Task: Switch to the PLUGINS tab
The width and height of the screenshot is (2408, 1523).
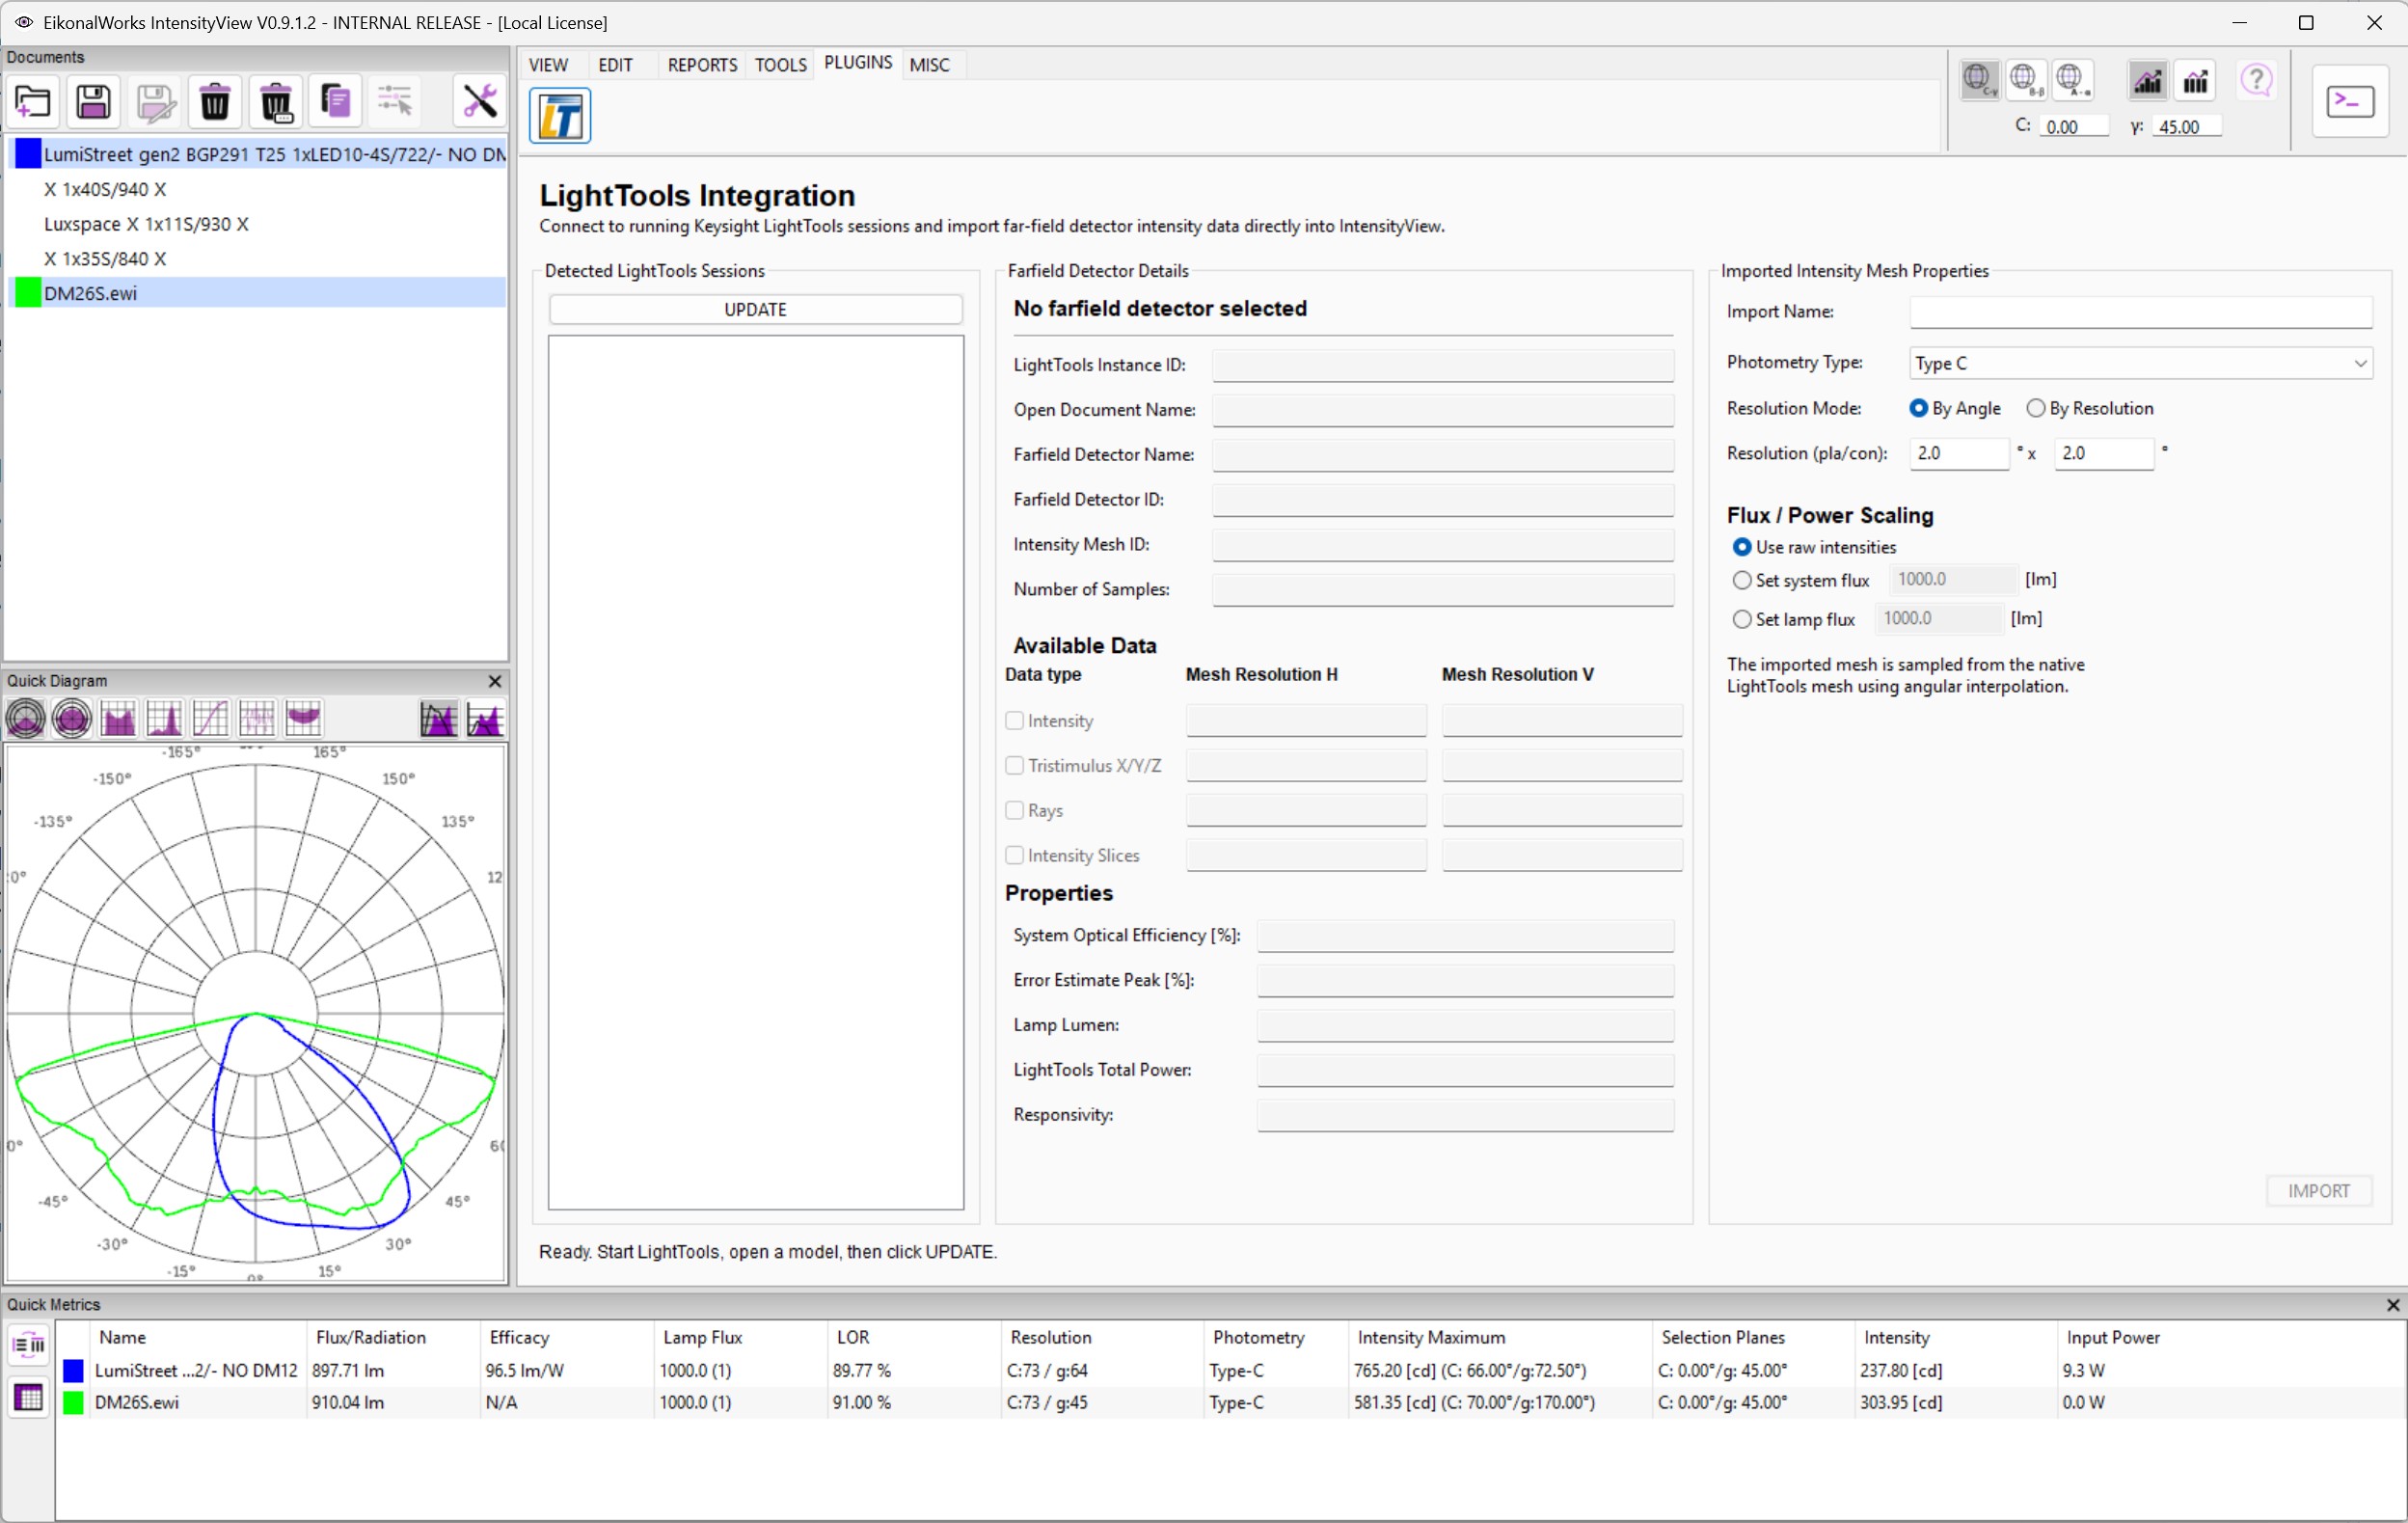Action: tap(858, 63)
